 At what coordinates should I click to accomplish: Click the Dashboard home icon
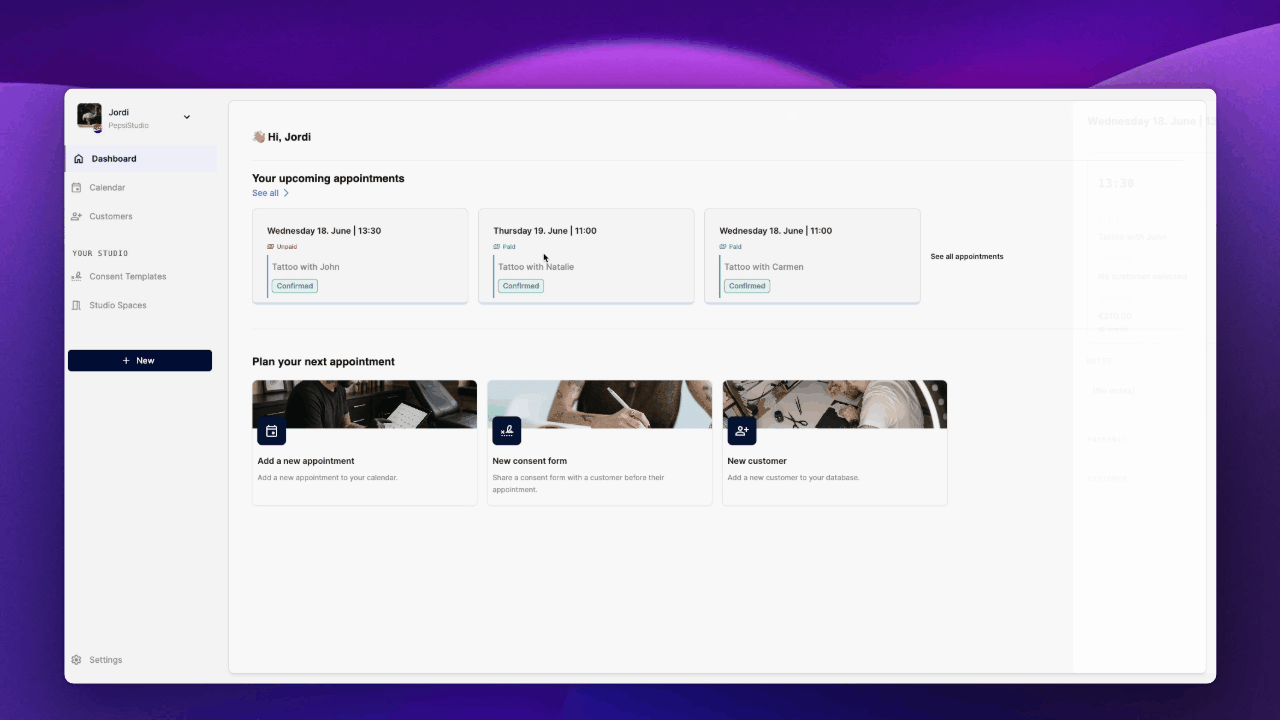pyautogui.click(x=78, y=159)
